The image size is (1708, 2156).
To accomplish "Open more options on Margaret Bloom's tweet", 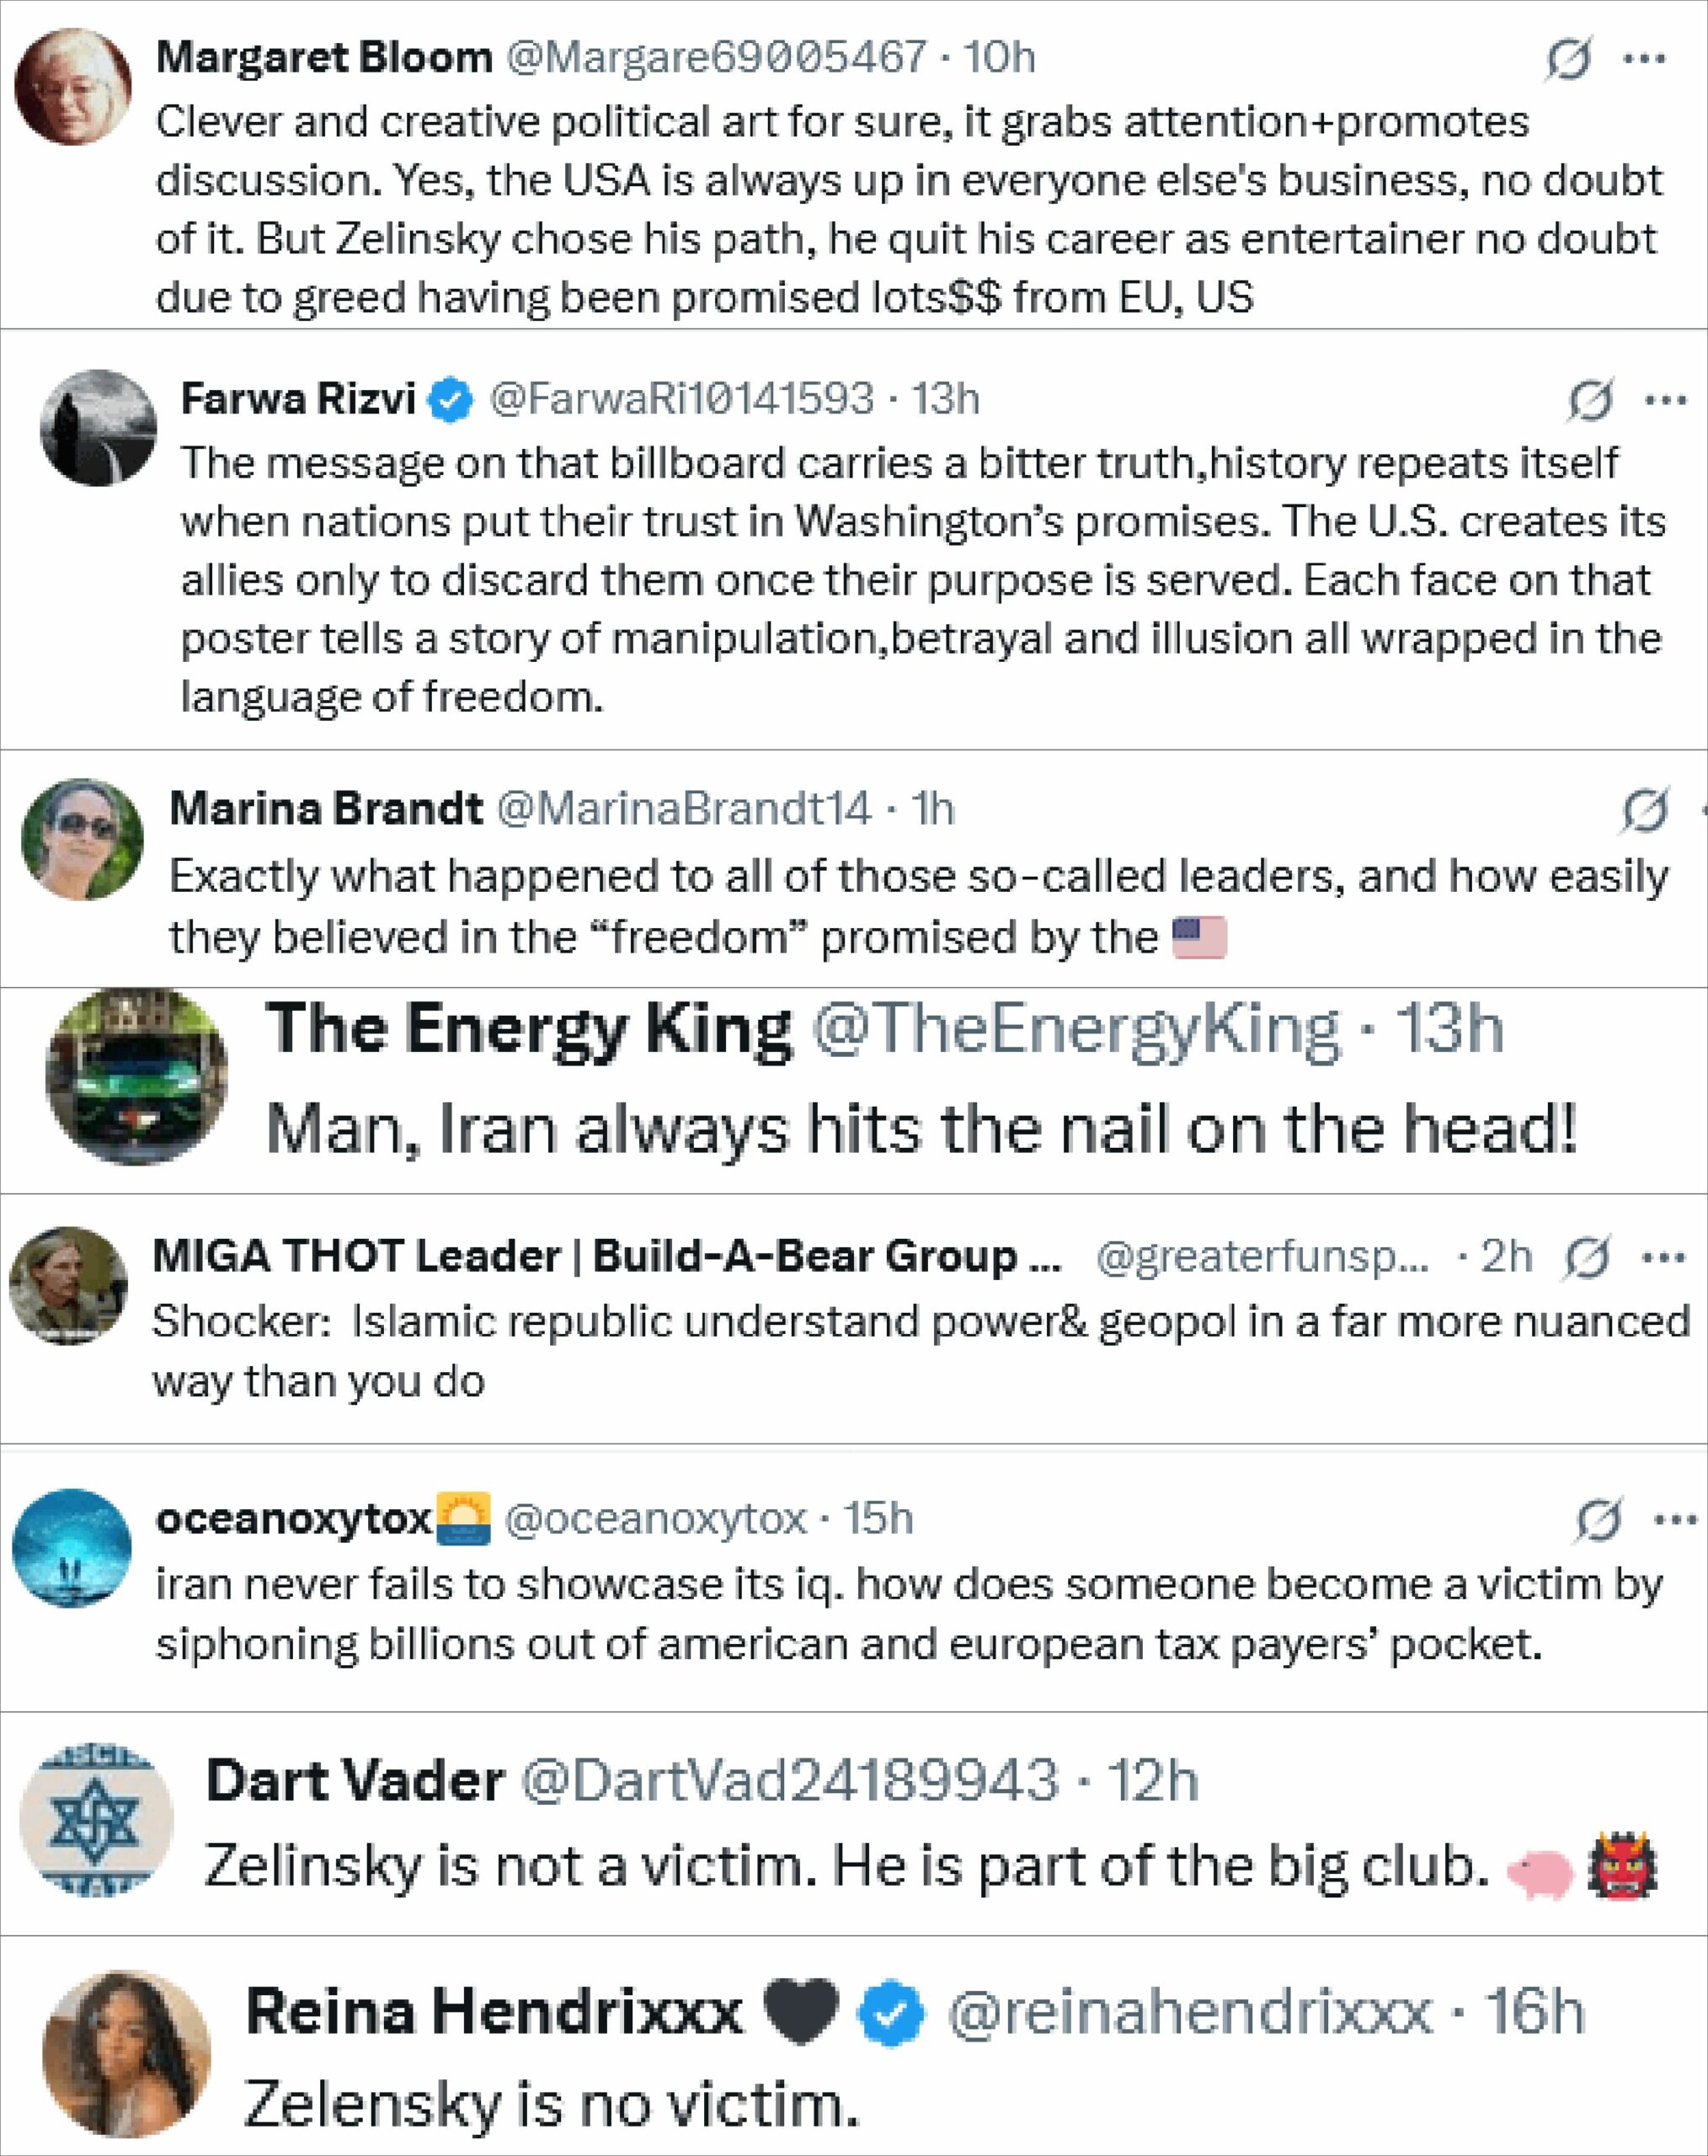I will [x=1645, y=59].
